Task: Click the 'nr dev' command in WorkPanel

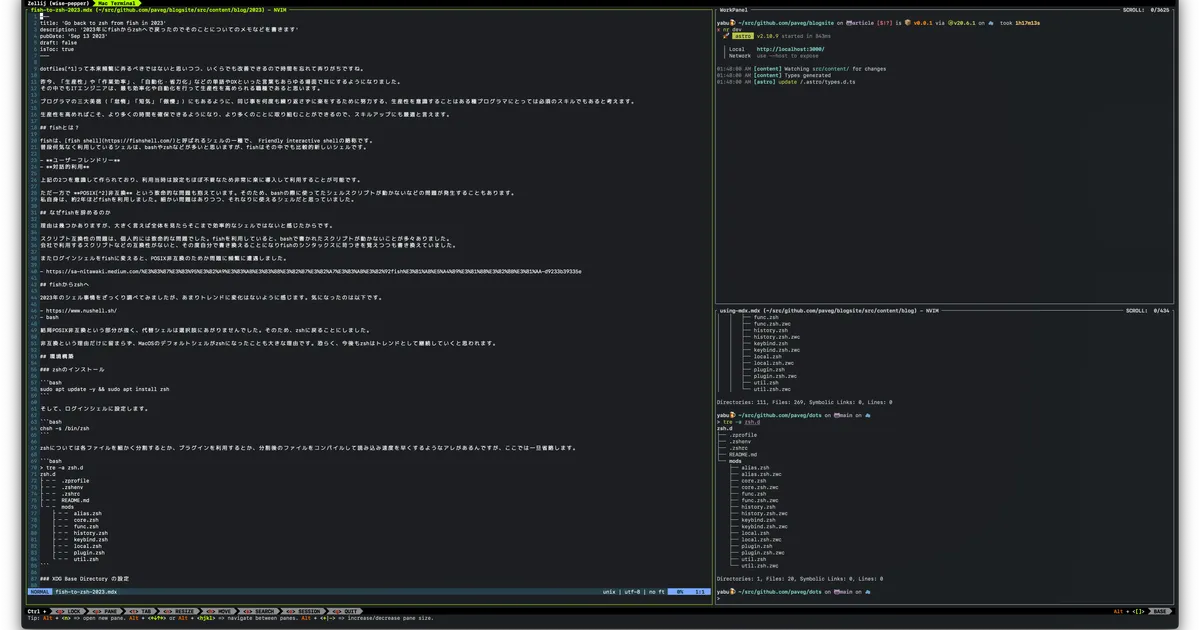Action: pyautogui.click(x=731, y=29)
